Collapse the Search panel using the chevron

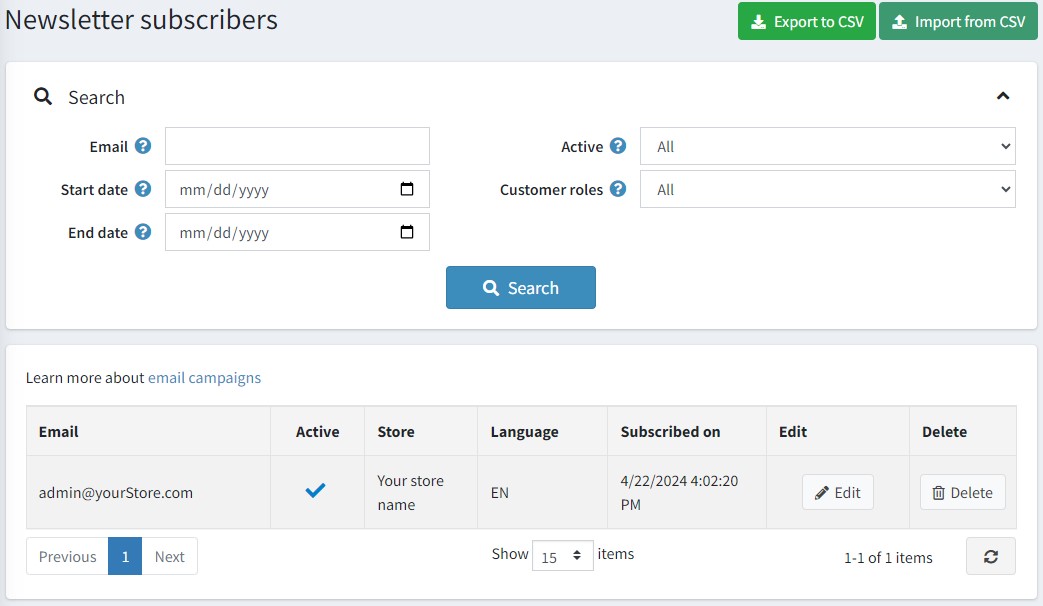click(1003, 97)
